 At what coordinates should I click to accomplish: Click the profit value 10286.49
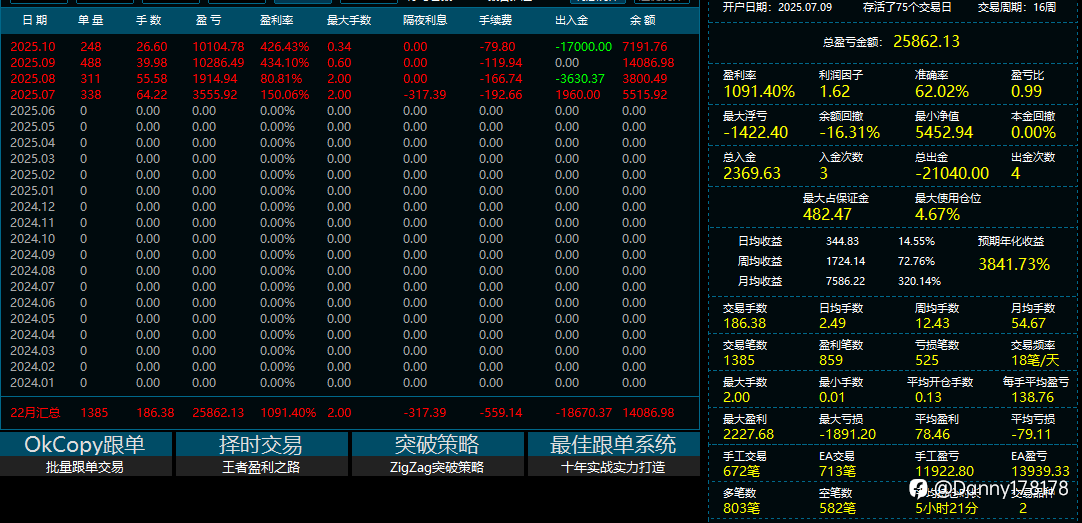click(218, 63)
